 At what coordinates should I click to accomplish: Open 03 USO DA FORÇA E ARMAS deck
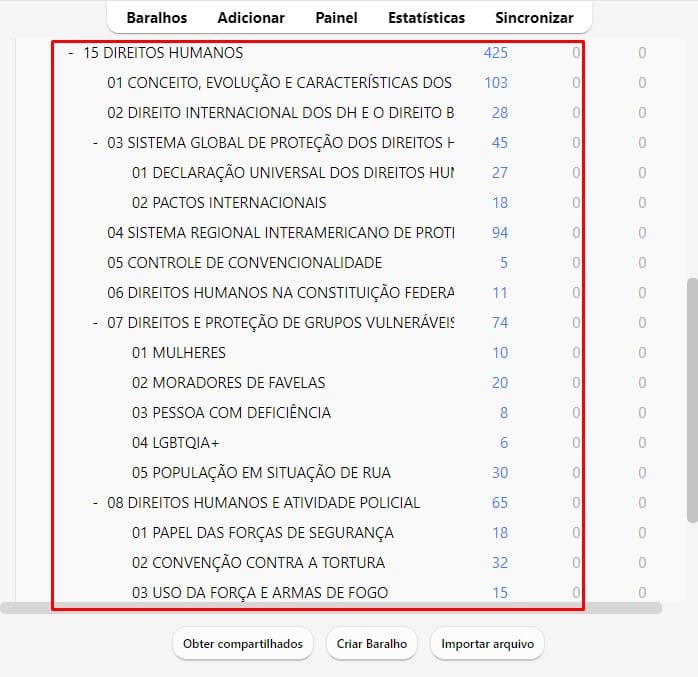point(260,593)
